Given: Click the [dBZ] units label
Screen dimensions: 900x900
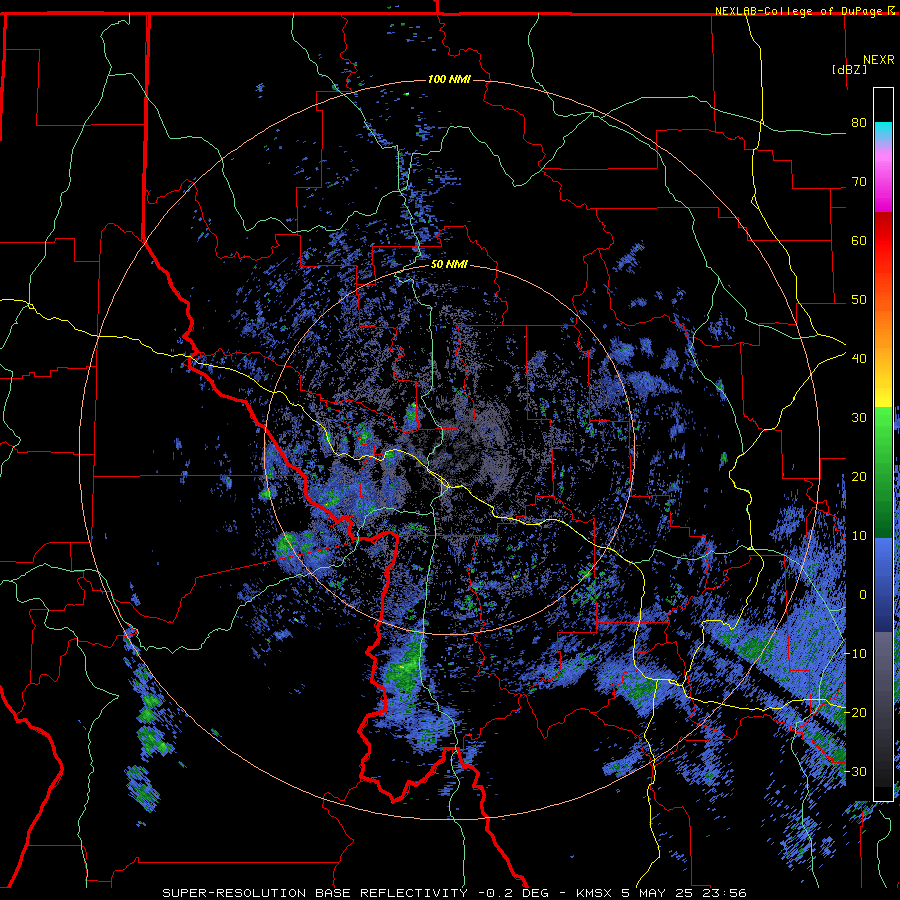Looking at the screenshot, I should (x=850, y=69).
